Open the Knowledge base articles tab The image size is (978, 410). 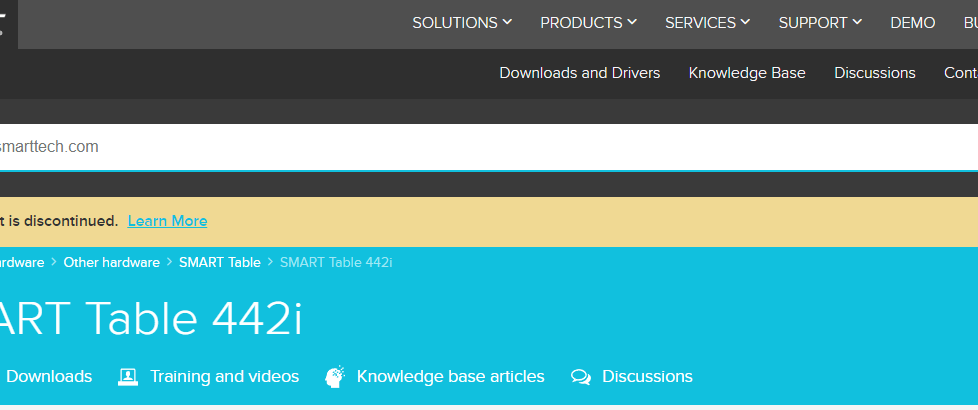(x=450, y=377)
